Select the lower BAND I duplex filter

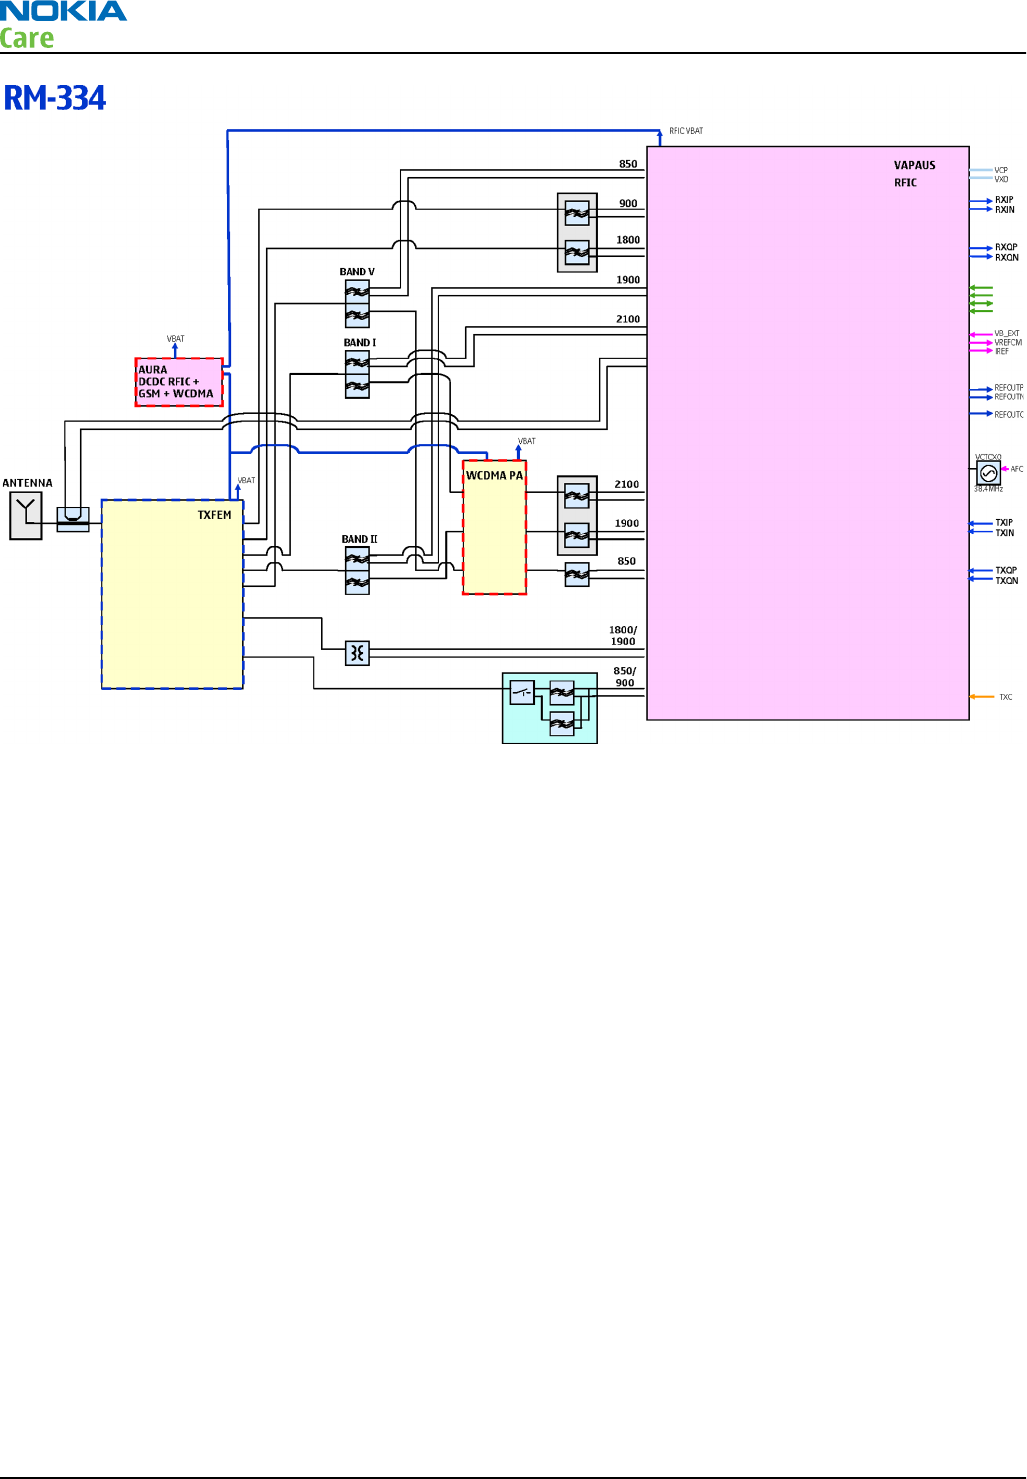[357, 386]
